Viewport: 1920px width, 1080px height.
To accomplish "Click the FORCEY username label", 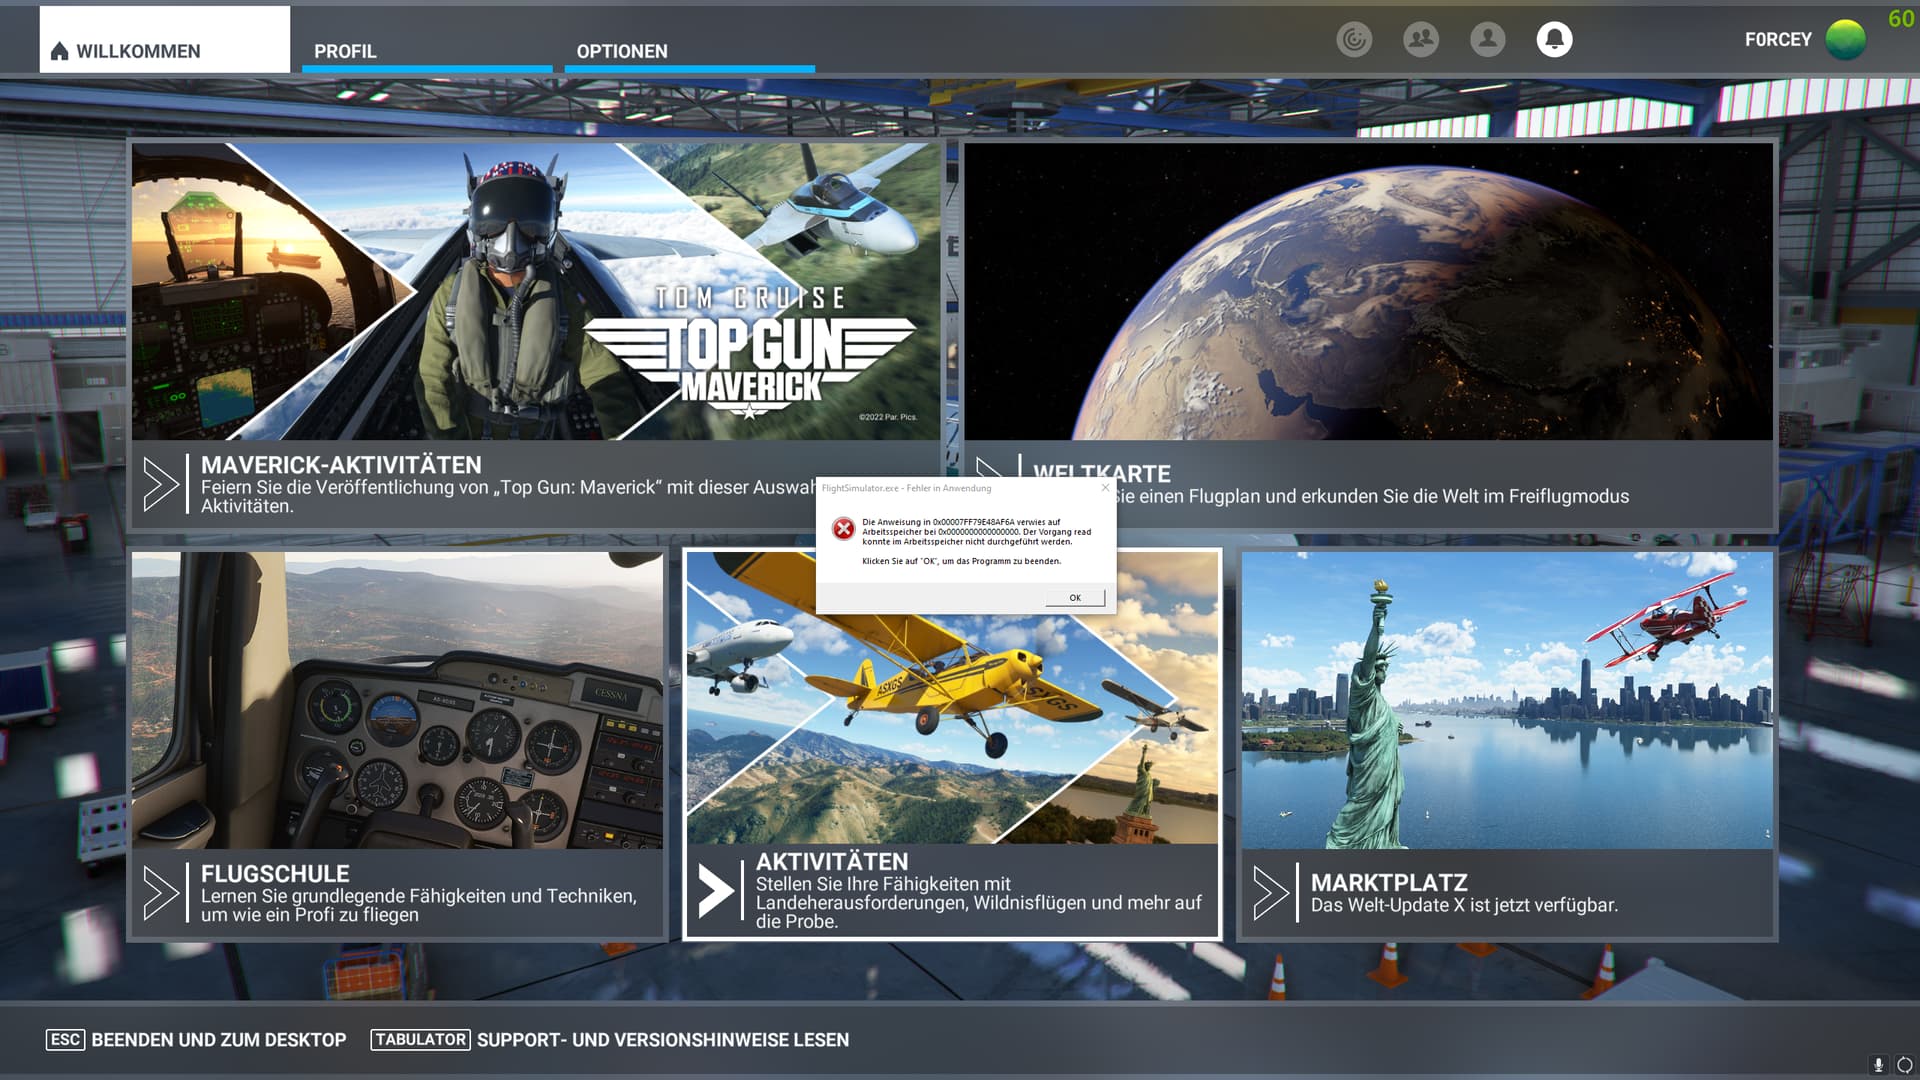I will point(1778,40).
